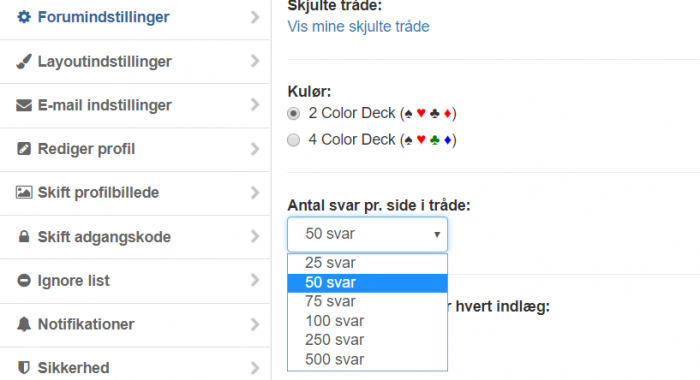Go to the Notifikationer menu entry

[x=135, y=324]
